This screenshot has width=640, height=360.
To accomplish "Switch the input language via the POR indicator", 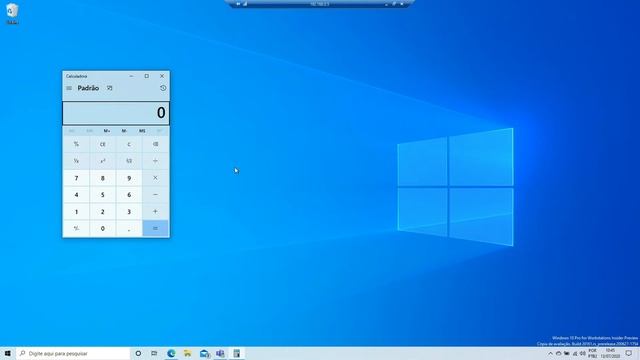I will [x=593, y=353].
